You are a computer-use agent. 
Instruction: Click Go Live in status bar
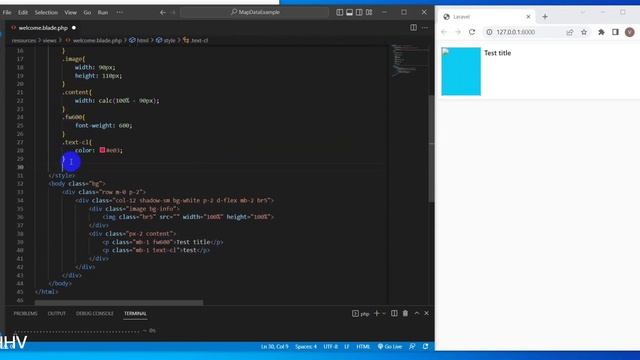pos(390,347)
